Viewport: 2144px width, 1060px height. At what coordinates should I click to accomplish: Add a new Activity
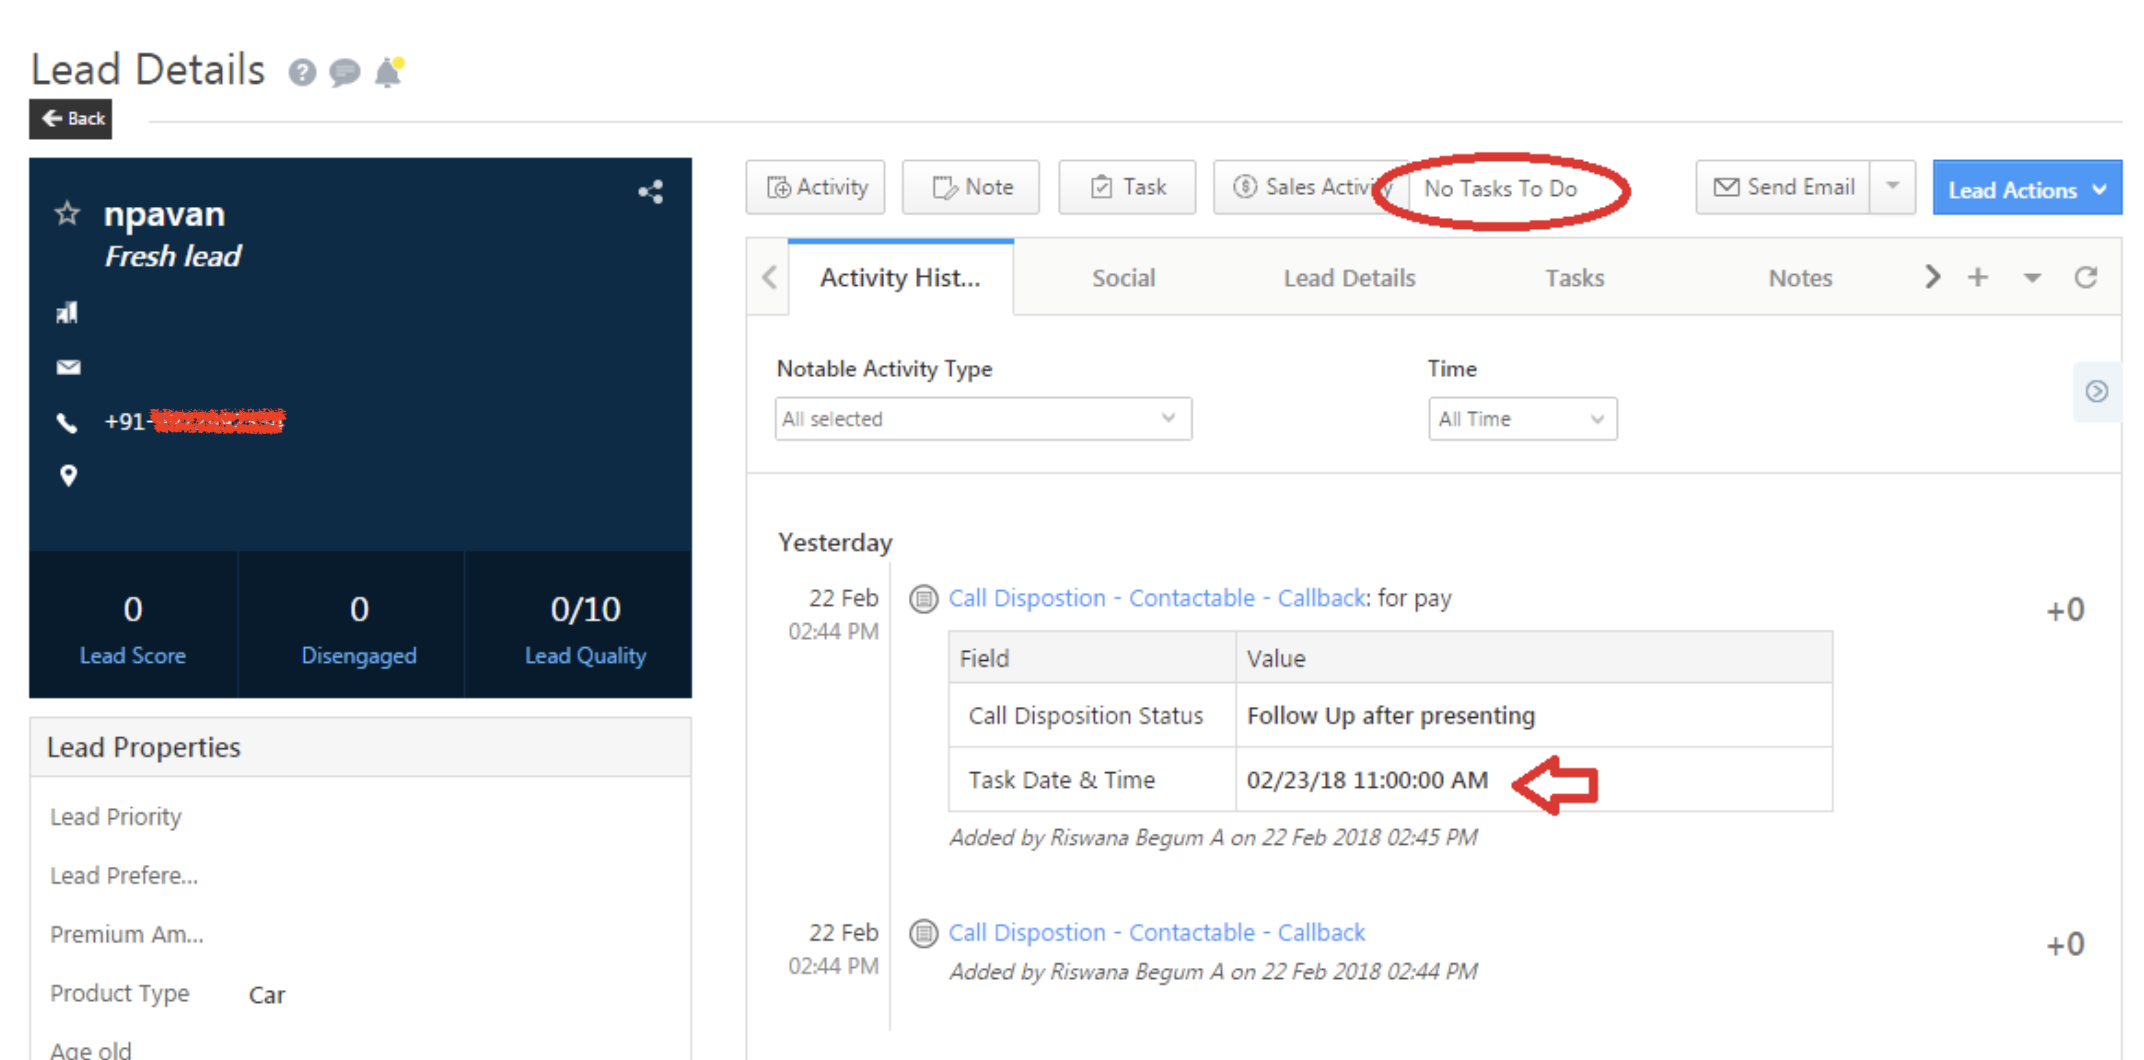pos(816,187)
